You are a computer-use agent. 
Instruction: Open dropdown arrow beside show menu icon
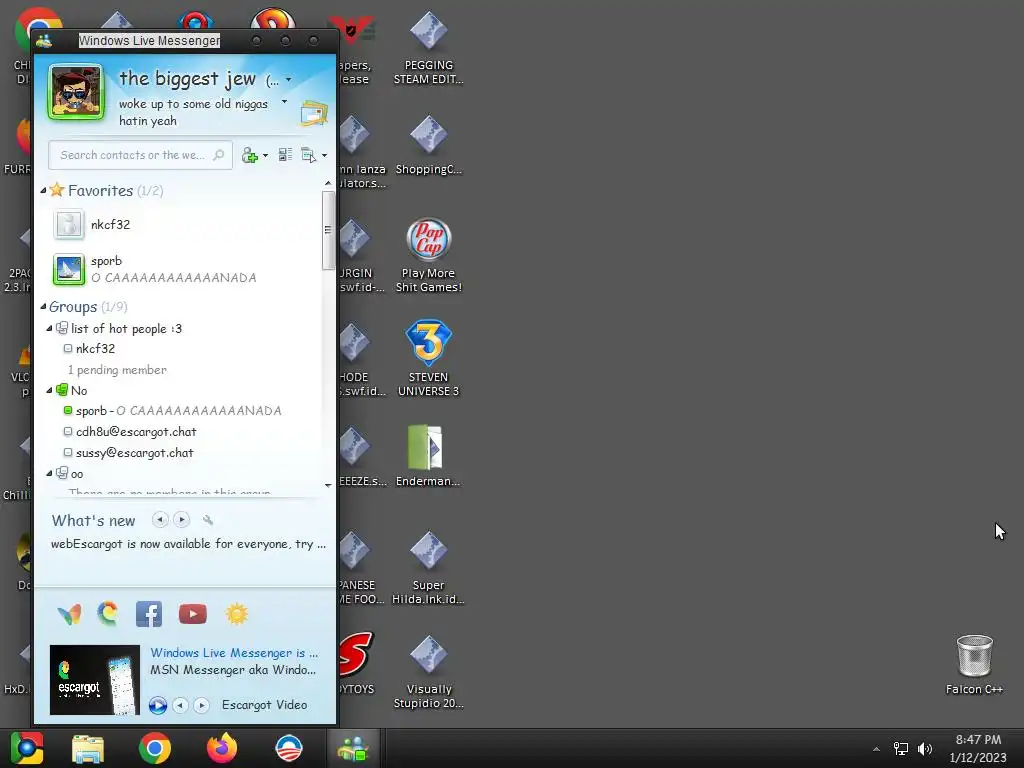point(324,155)
